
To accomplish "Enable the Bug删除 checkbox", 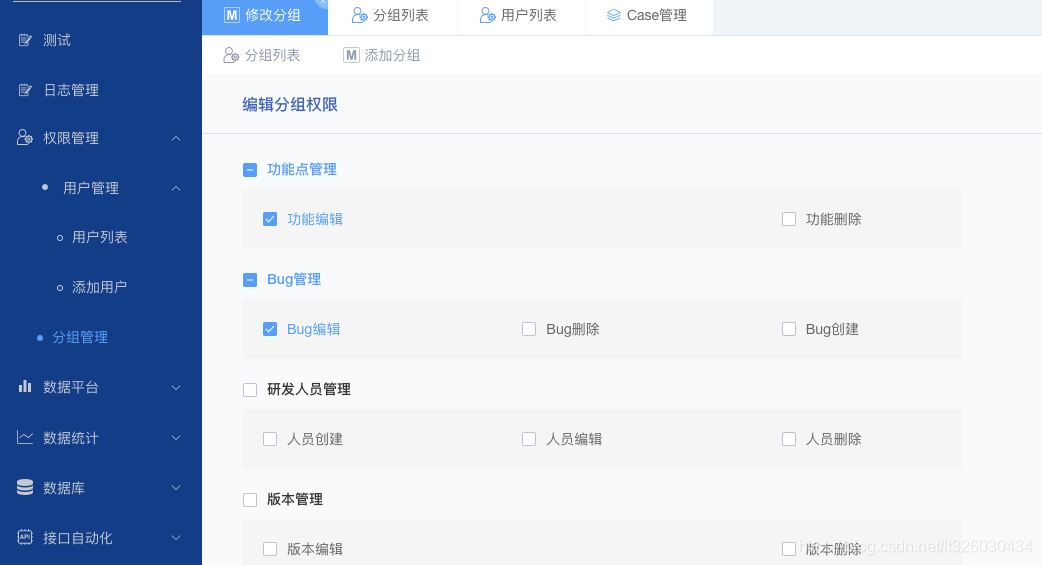I will [529, 329].
